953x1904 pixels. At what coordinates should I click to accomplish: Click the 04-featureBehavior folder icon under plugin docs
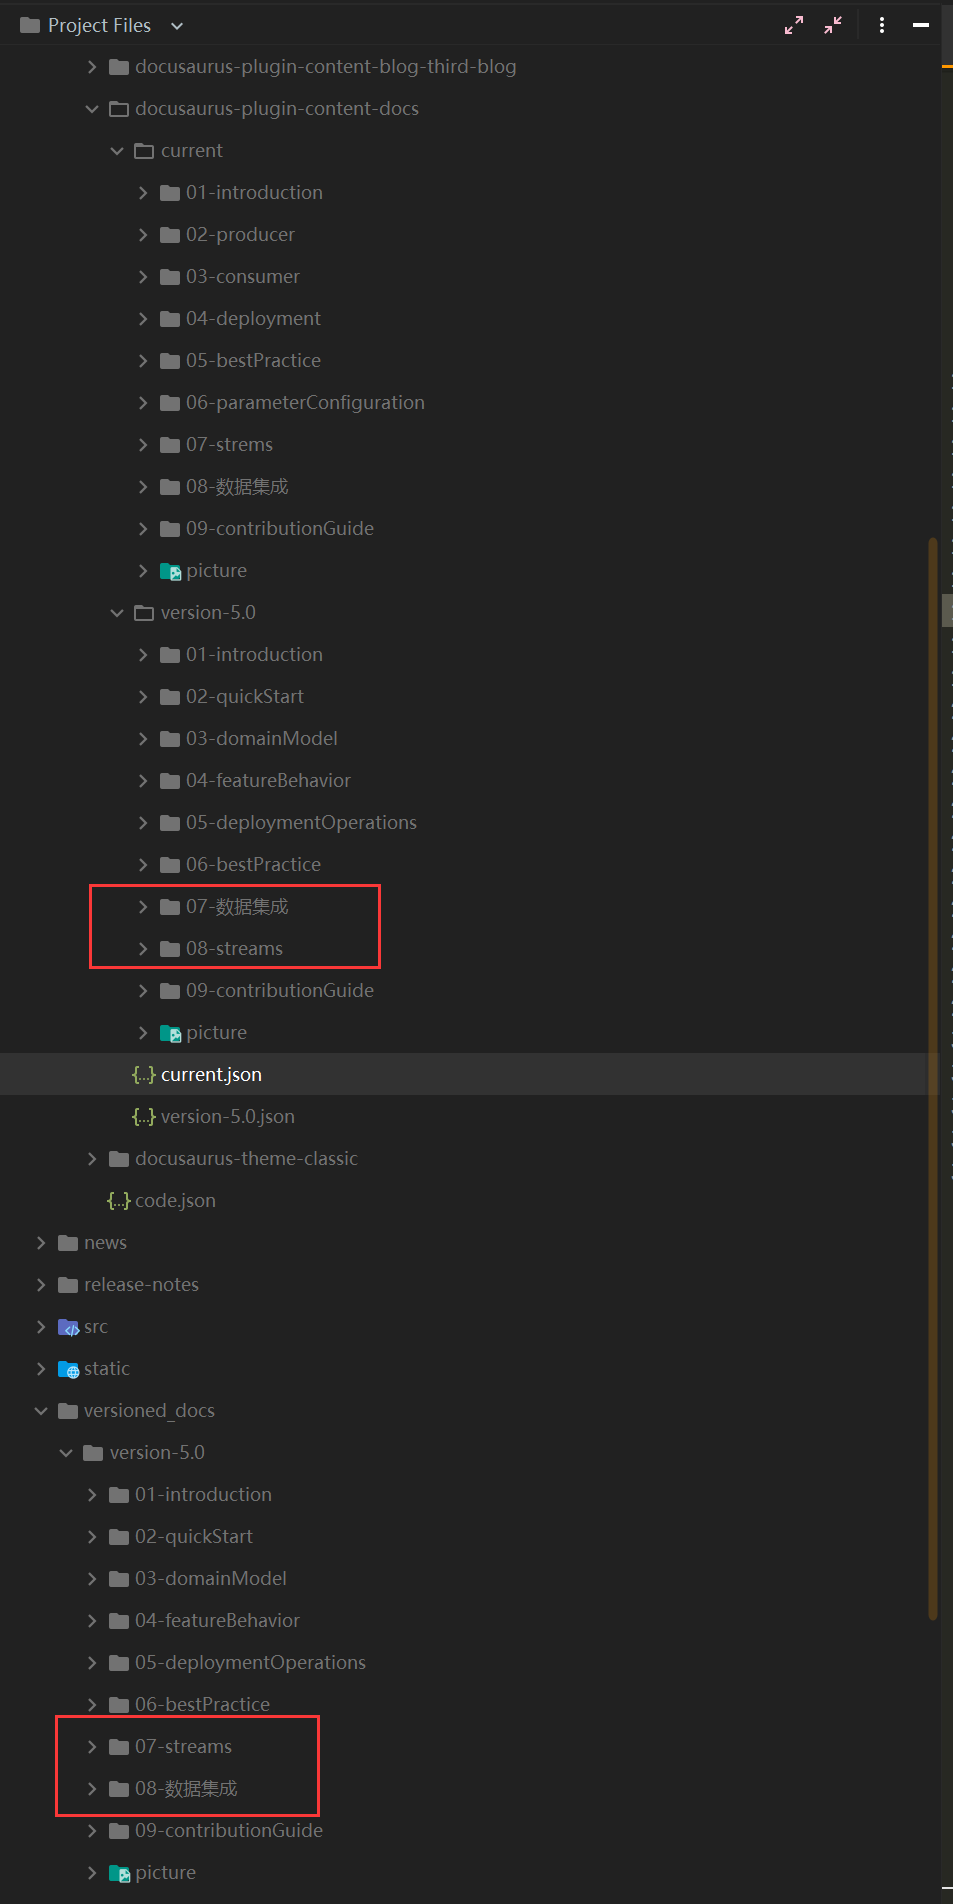click(x=170, y=781)
